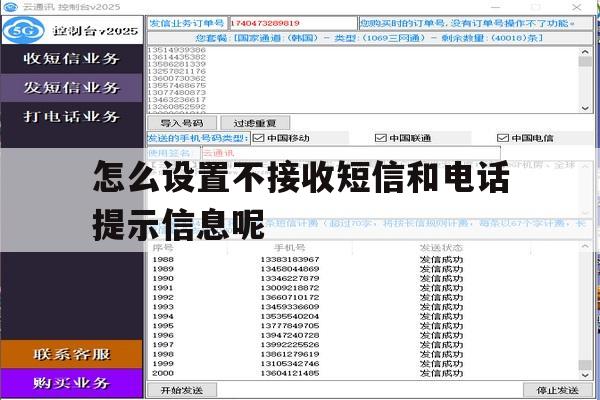Click the 手机号 column header
Screen dimensions: 600x400
point(290,248)
